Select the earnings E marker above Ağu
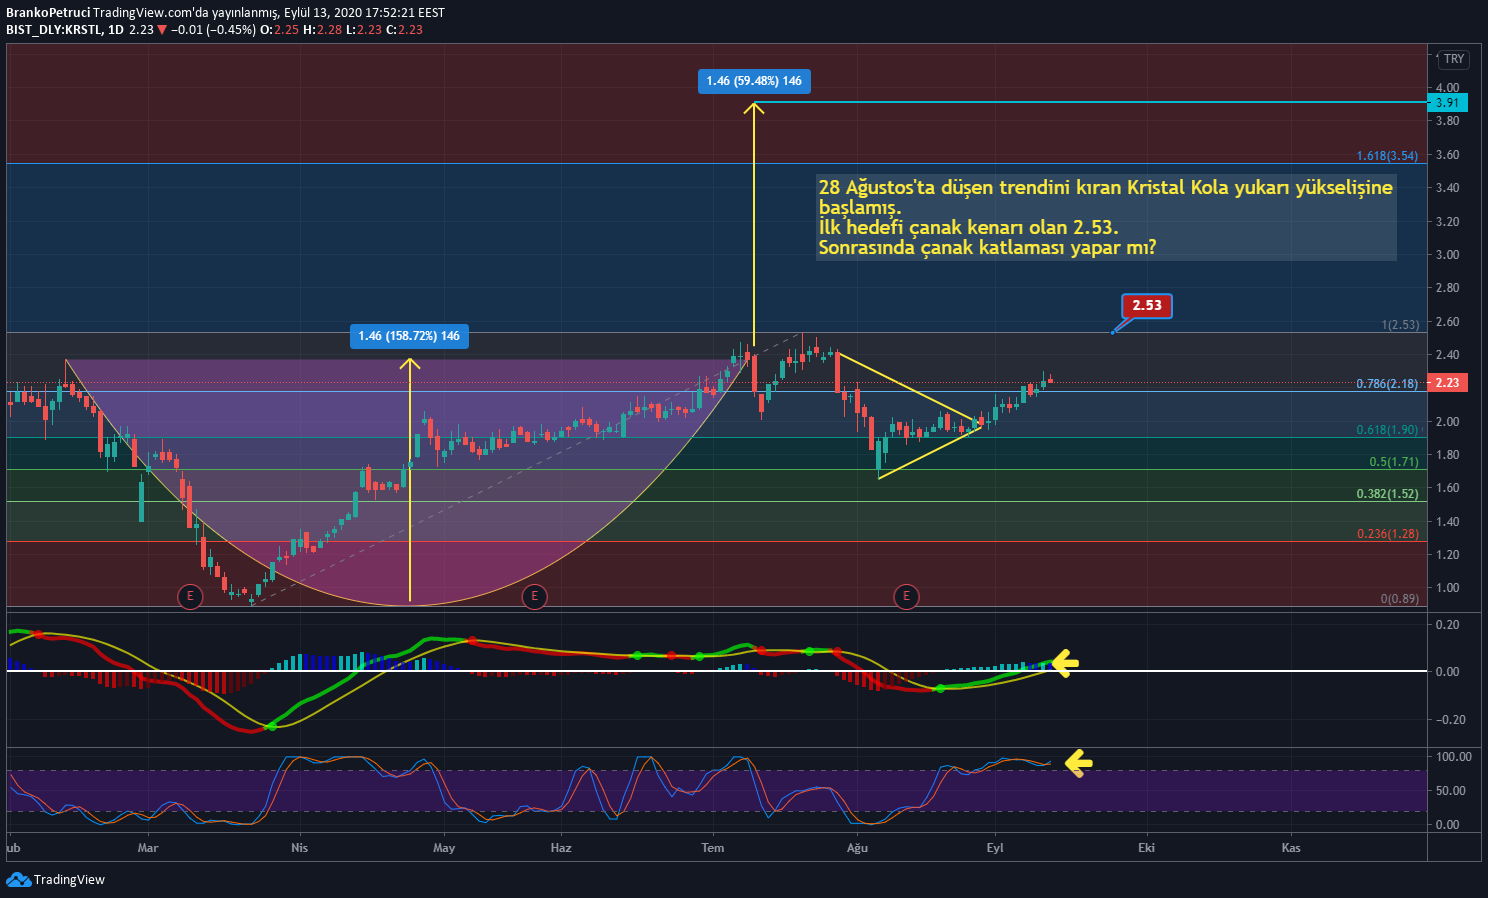The height and width of the screenshot is (898, 1488). coord(906,597)
